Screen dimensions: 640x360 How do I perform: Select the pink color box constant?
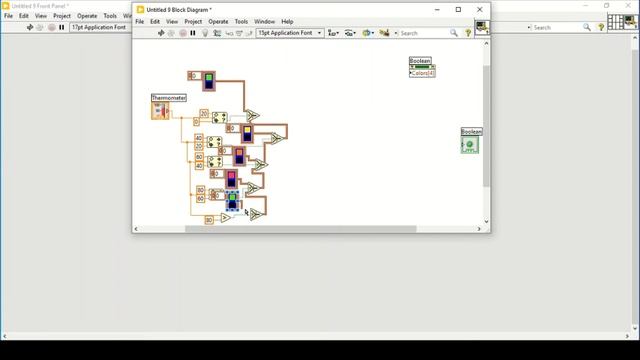point(231,179)
